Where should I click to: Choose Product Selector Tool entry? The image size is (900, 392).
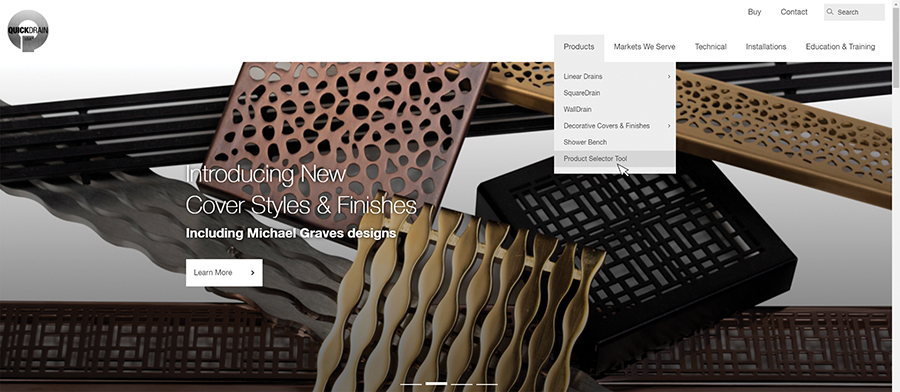(615, 158)
